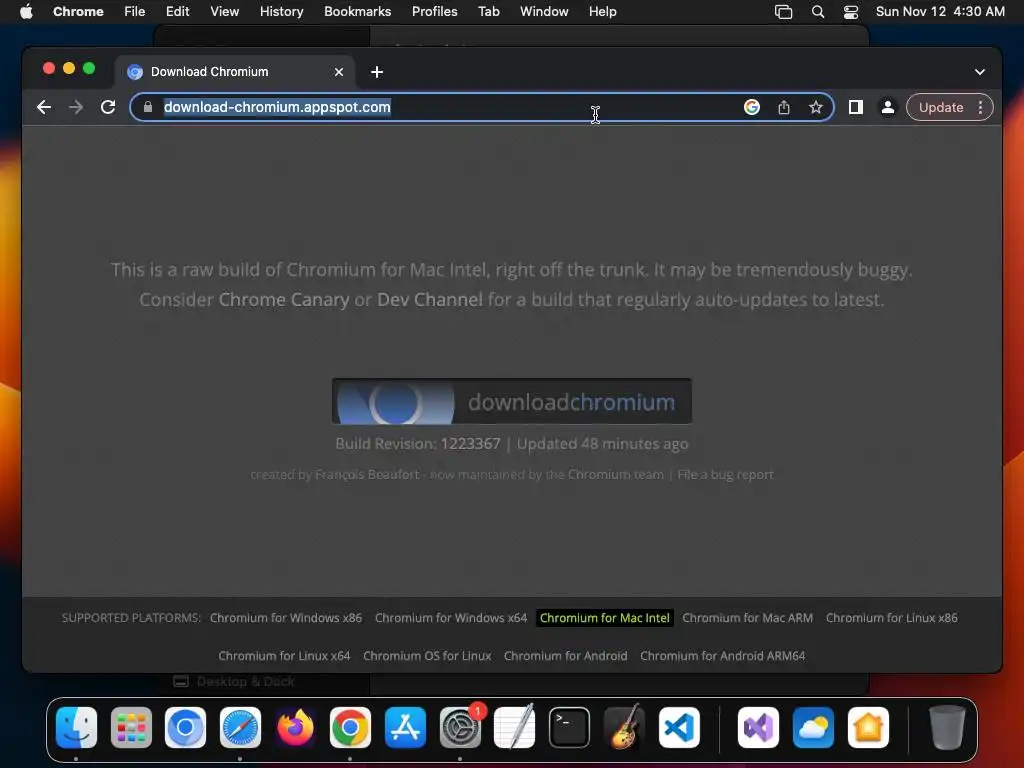Open the Help menu
Viewport: 1024px width, 768px height.
[602, 12]
